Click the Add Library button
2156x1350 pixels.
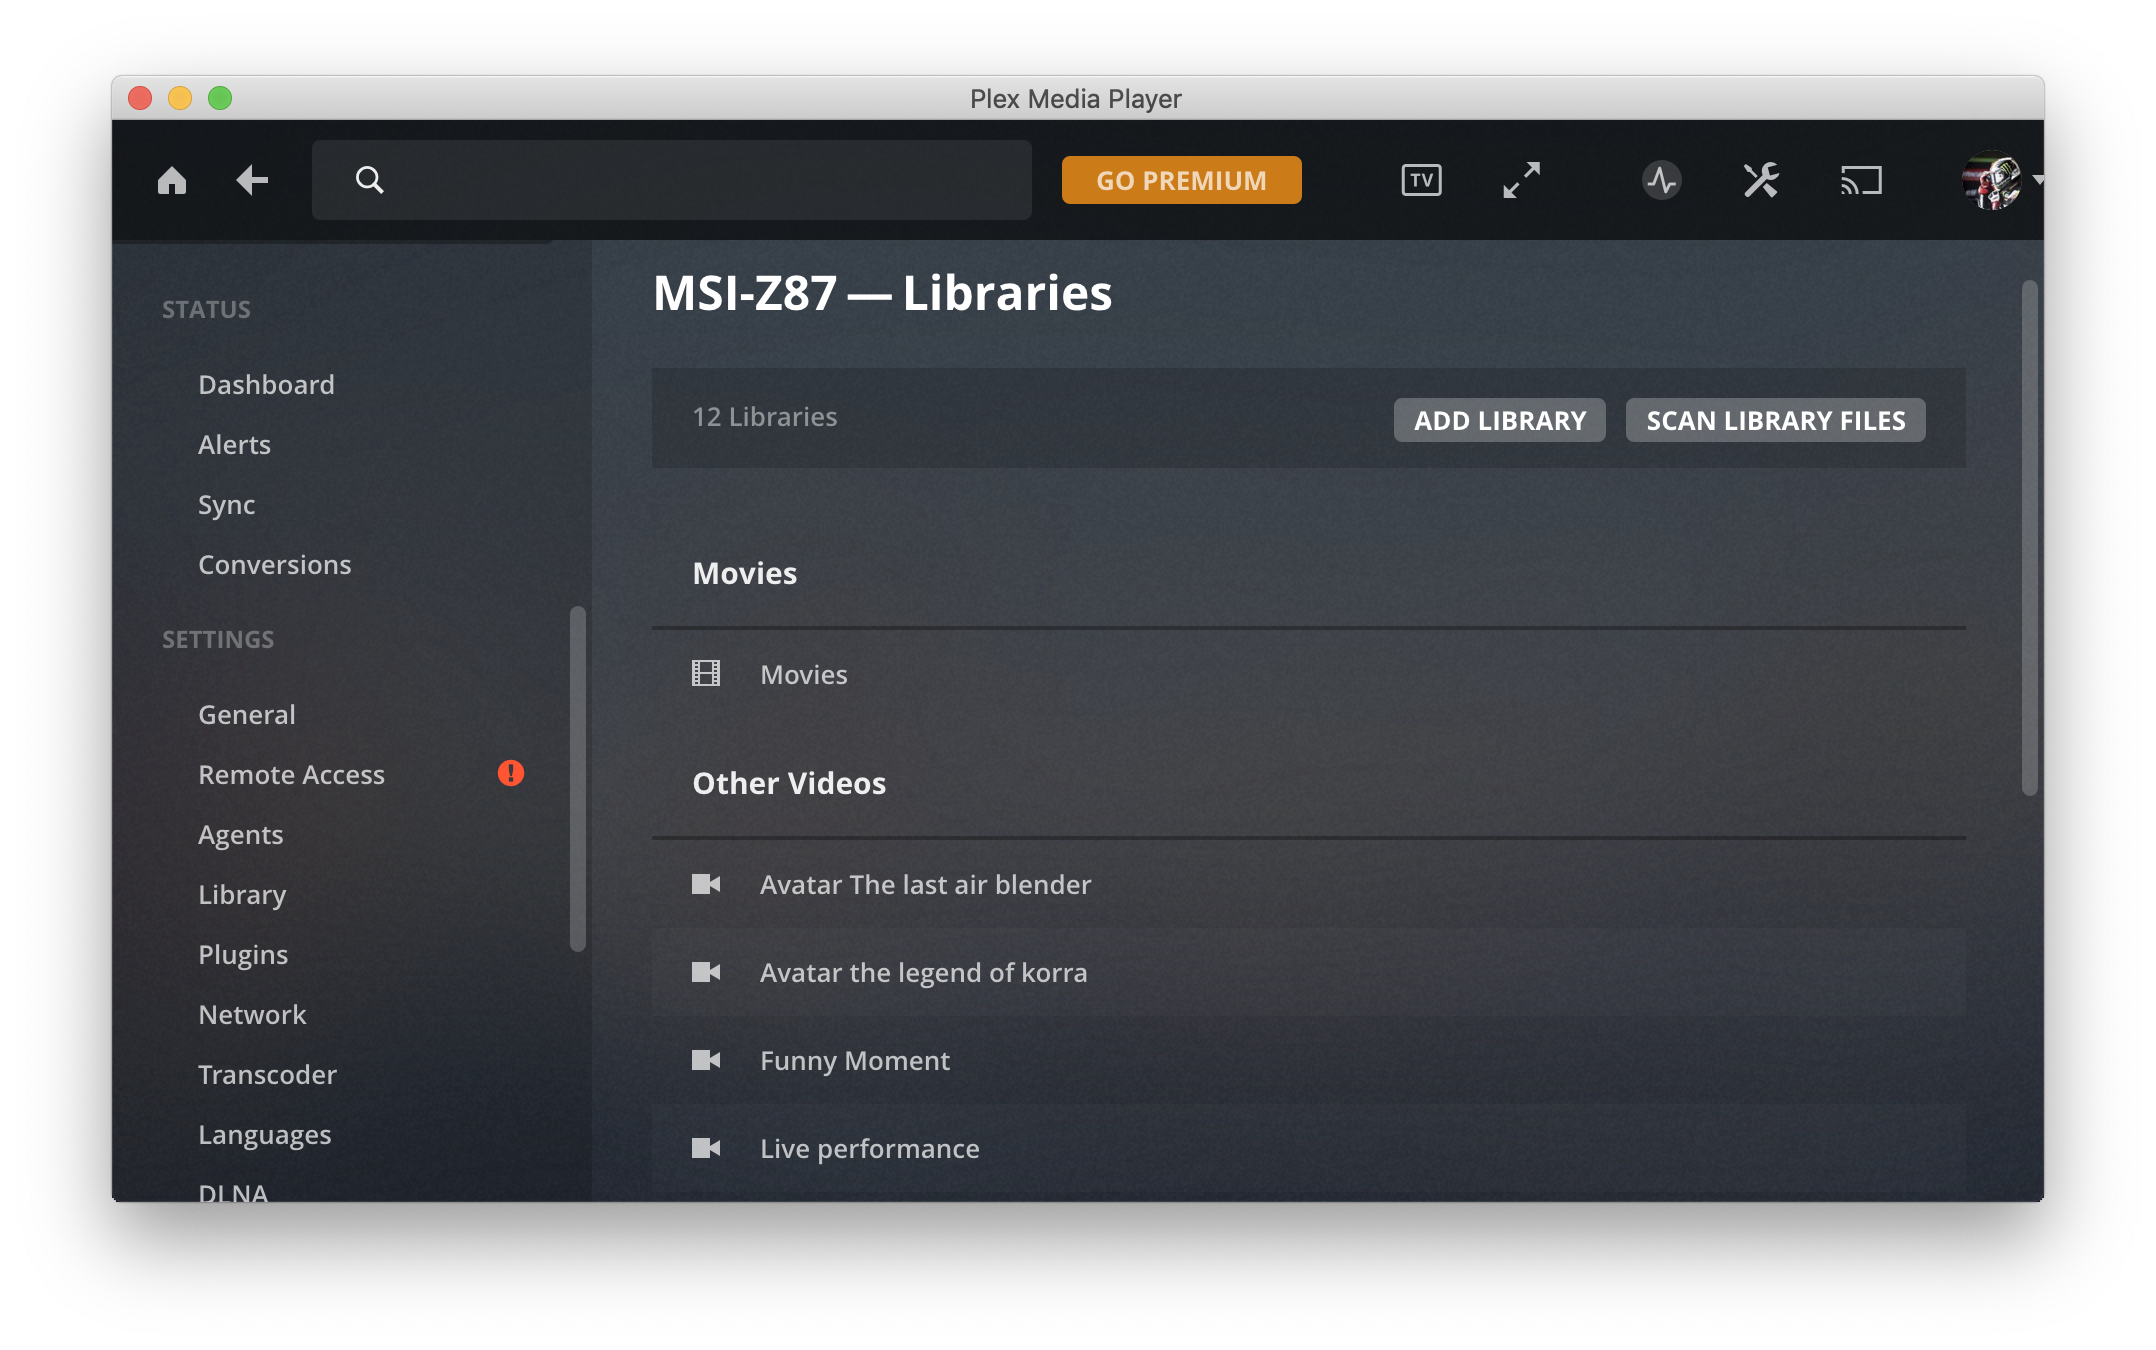[1499, 420]
